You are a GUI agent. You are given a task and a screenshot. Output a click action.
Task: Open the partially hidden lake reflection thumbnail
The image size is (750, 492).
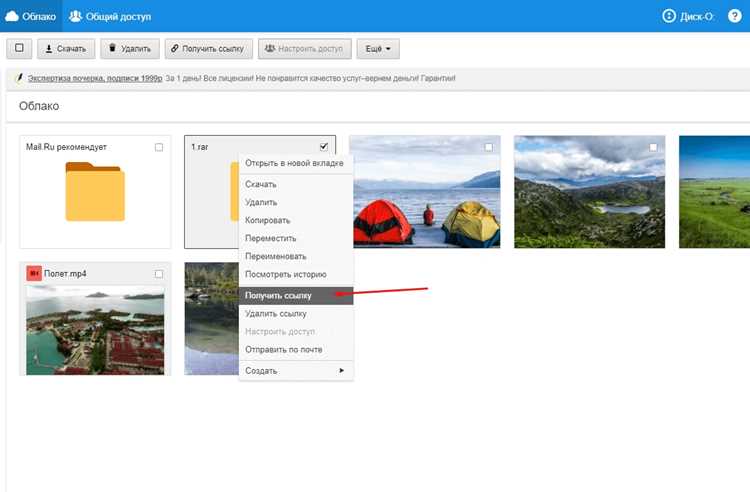point(211,318)
